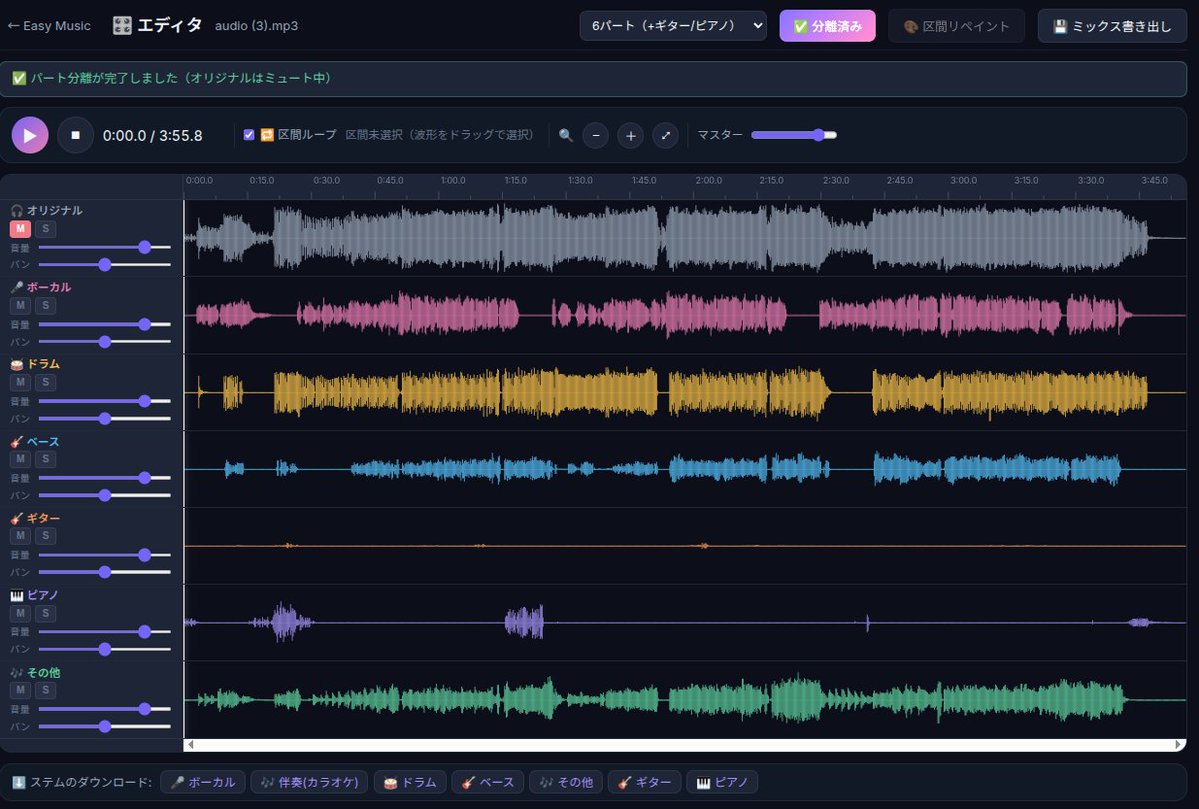Click the fit-to-view arrows icon
The width and height of the screenshot is (1199, 809).
(665, 135)
